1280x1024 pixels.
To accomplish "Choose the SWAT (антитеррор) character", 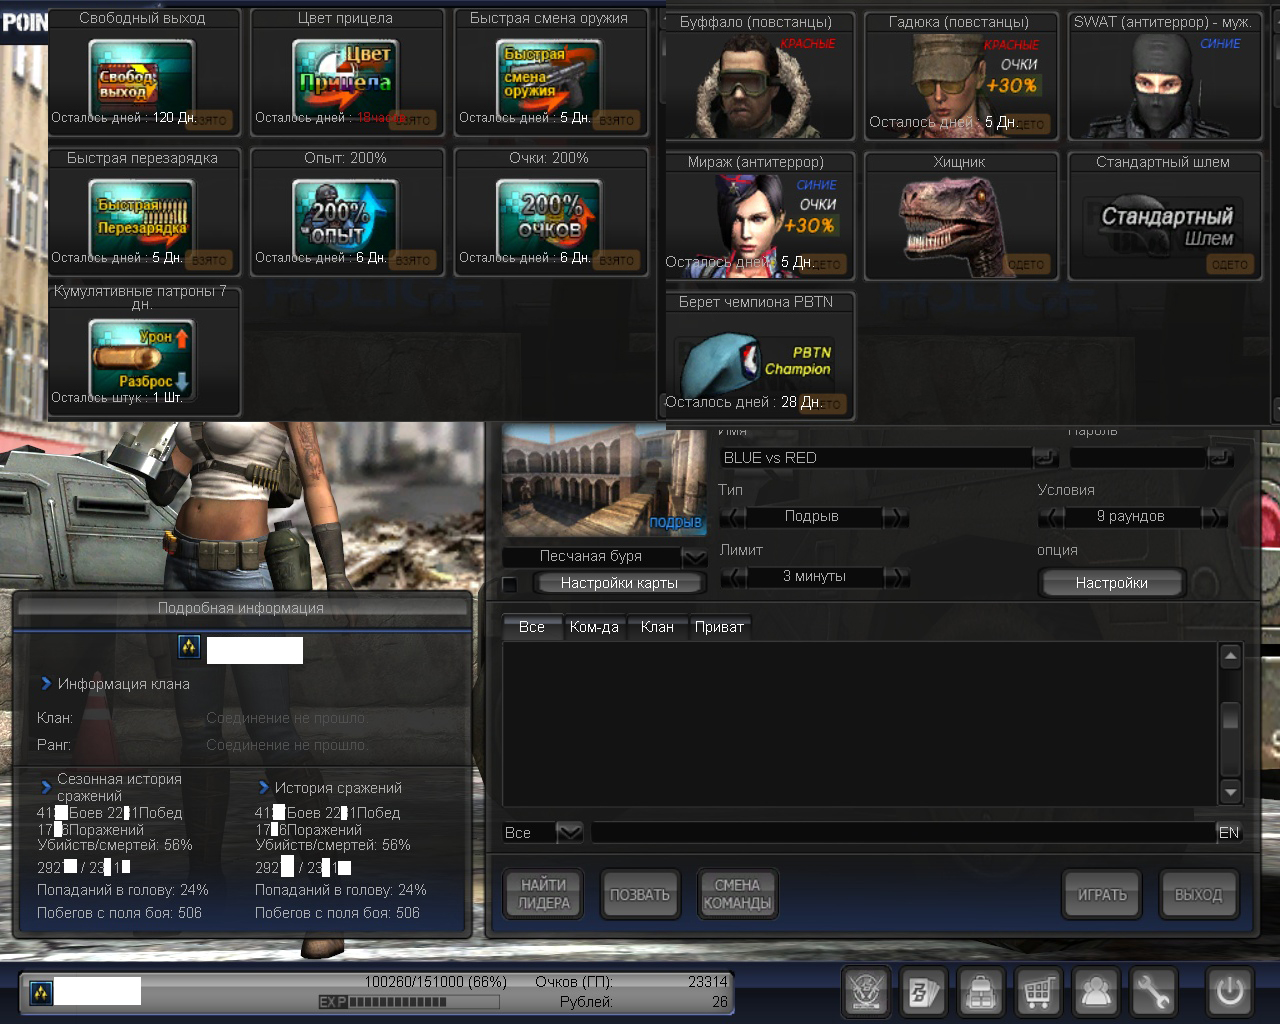I will (1163, 76).
